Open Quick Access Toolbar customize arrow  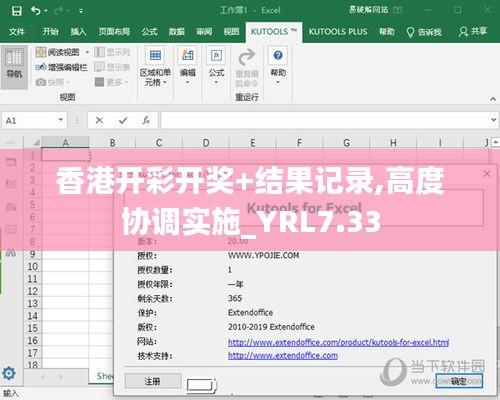pos(81,11)
